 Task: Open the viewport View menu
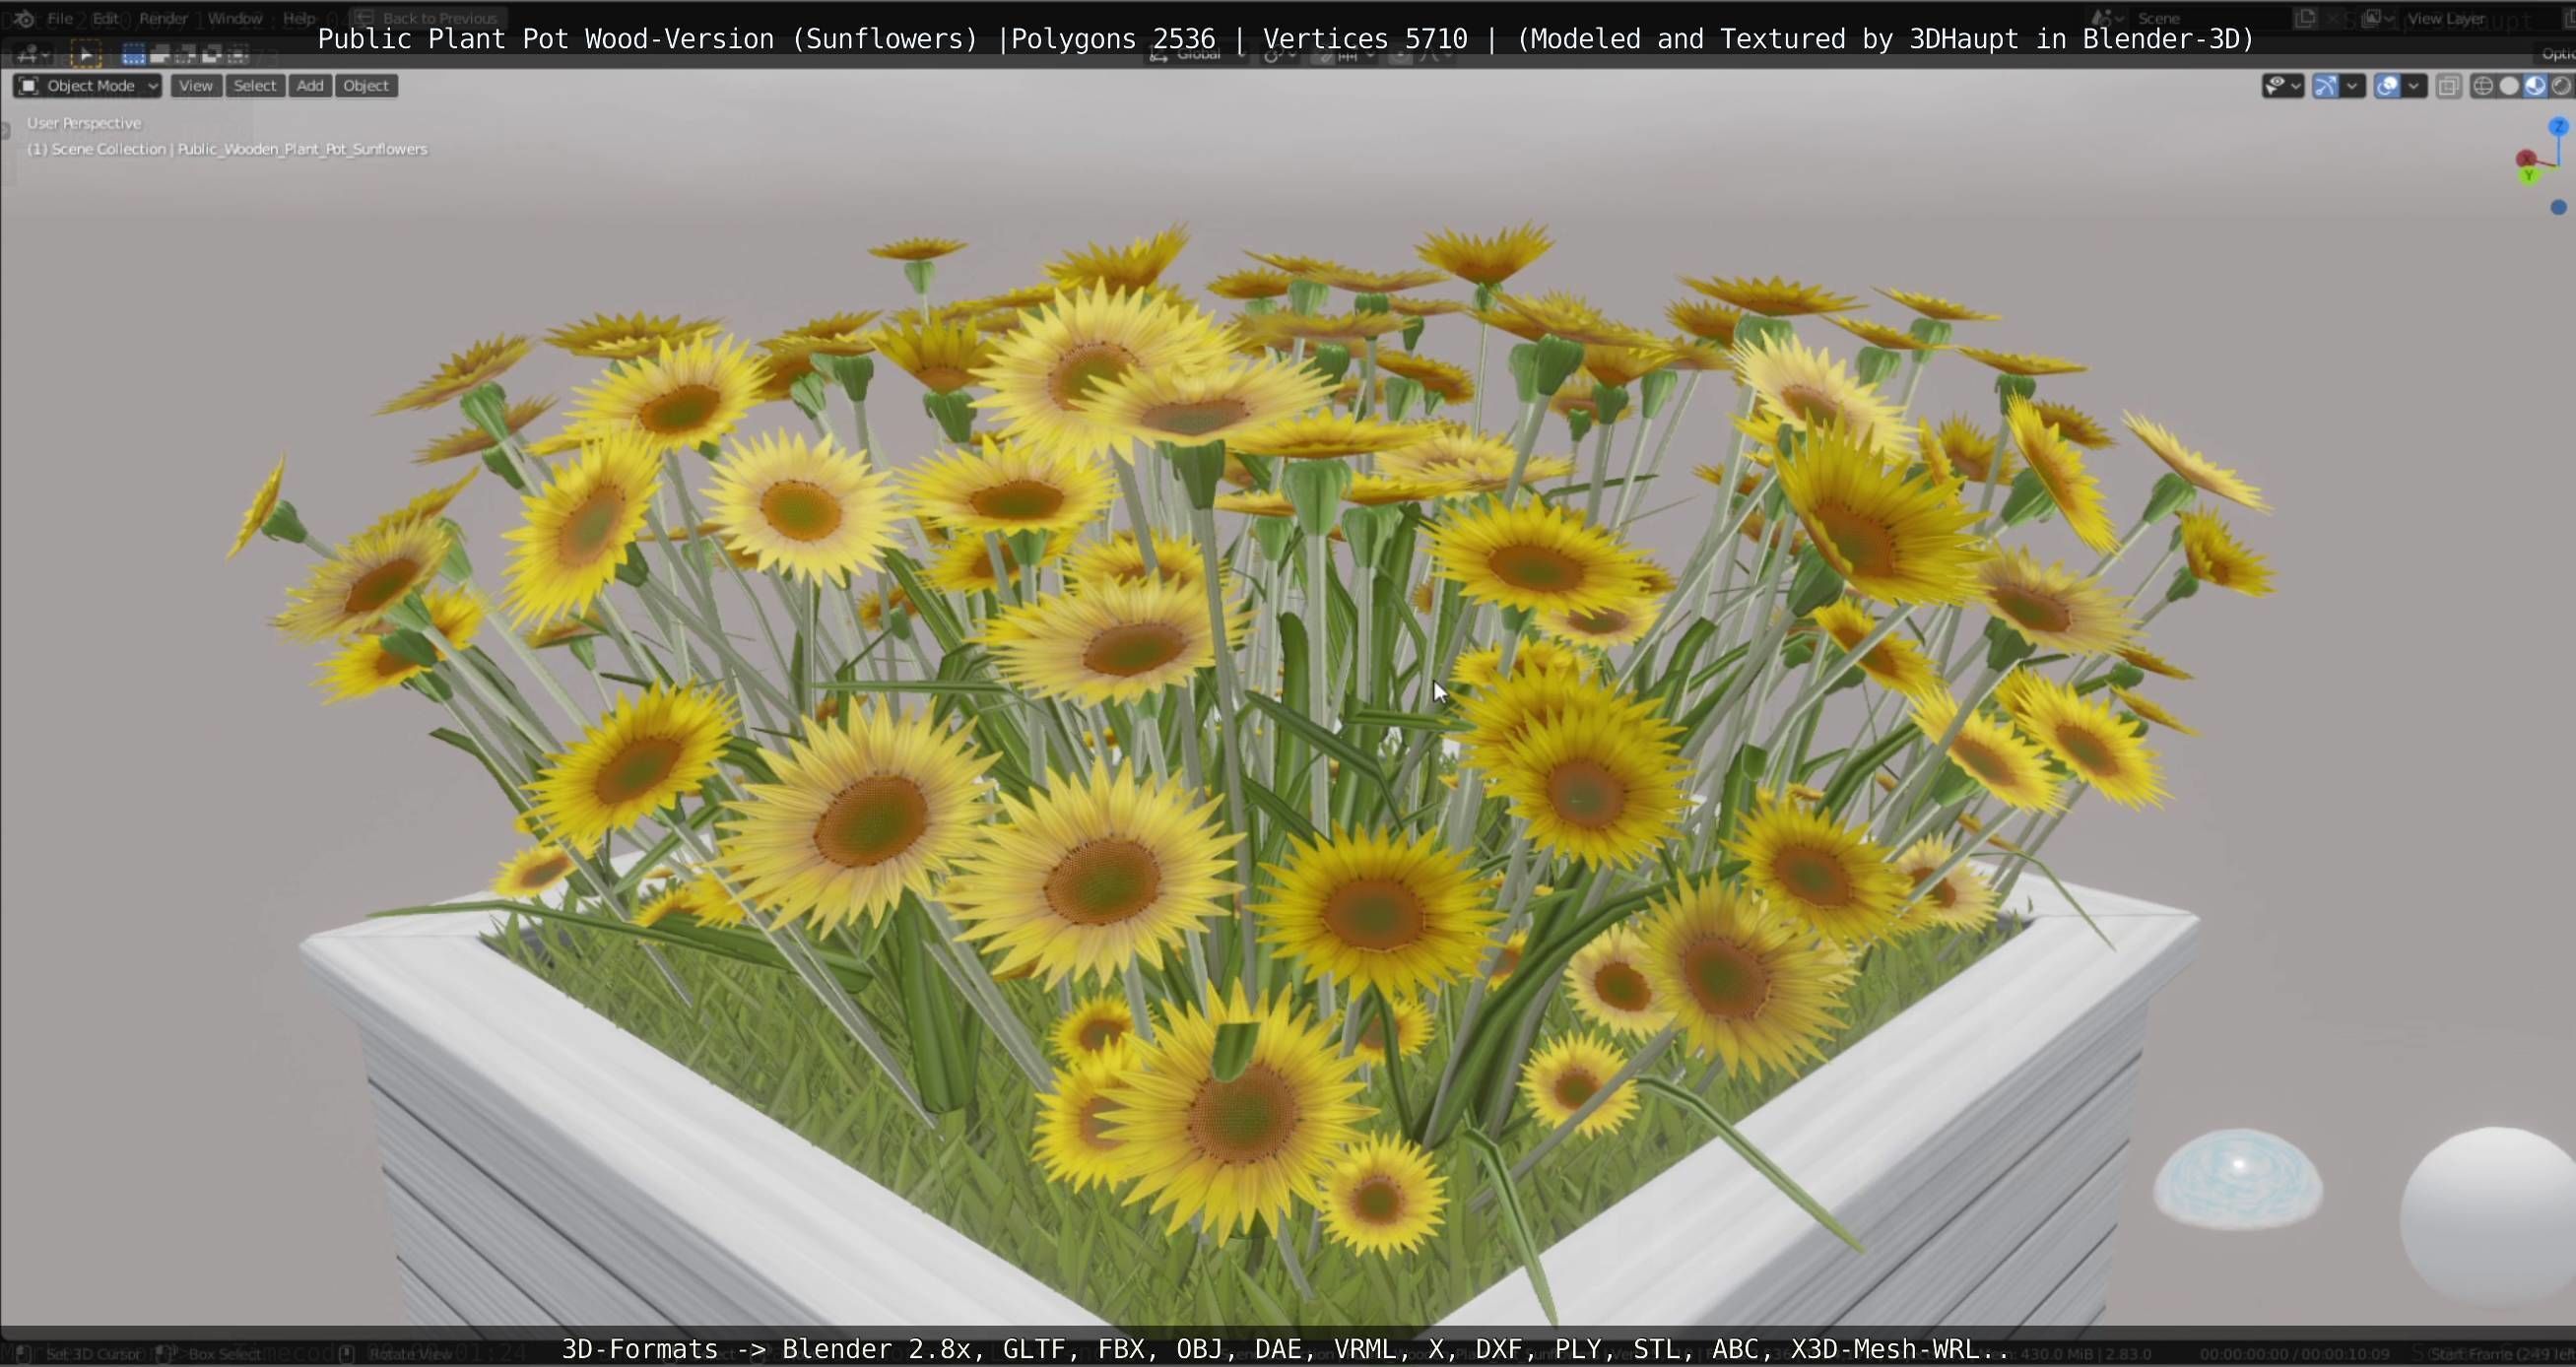tap(195, 86)
